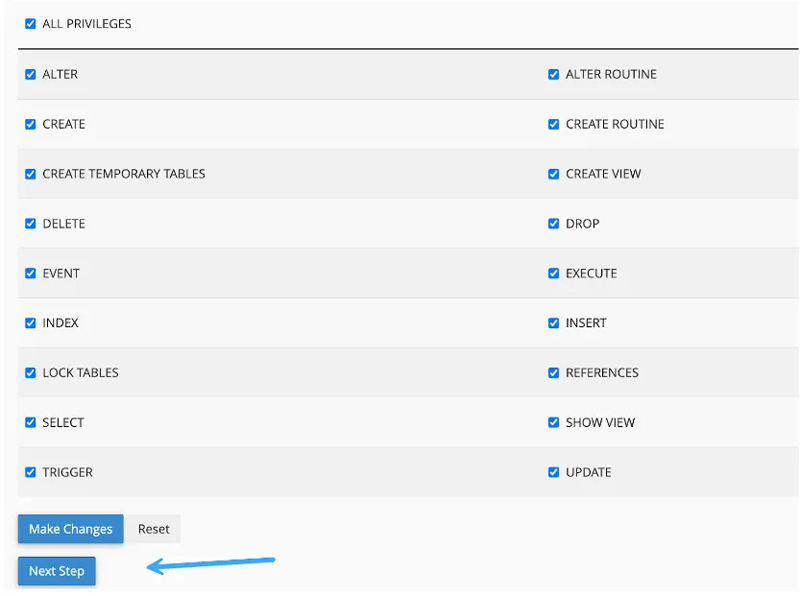The height and width of the screenshot is (596, 800).
Task: Toggle the REFERENCES privilege checkbox
Action: [553, 373]
